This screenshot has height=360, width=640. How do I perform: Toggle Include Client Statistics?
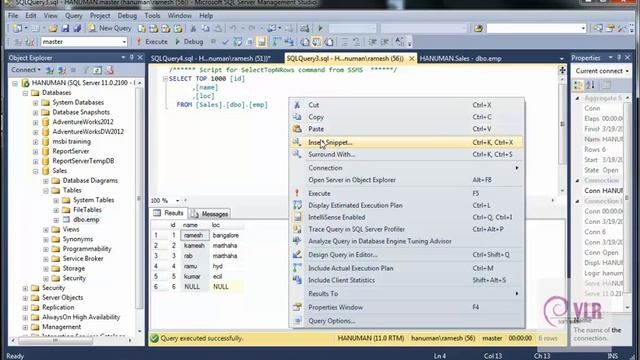(x=407, y=280)
